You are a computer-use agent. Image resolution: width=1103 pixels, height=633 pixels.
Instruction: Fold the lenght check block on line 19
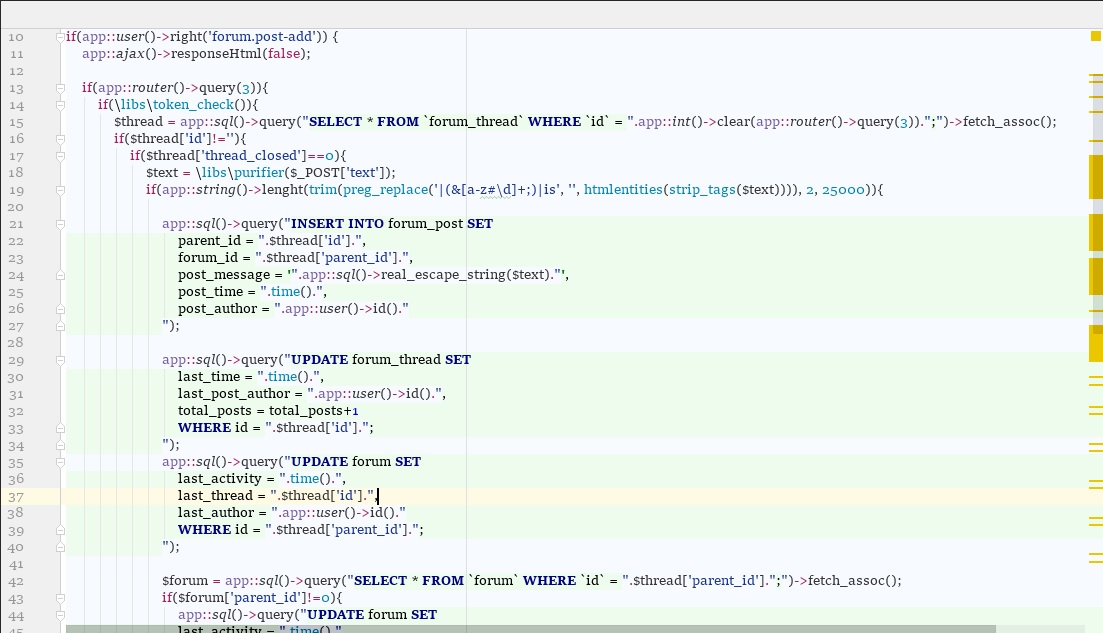pos(60,190)
